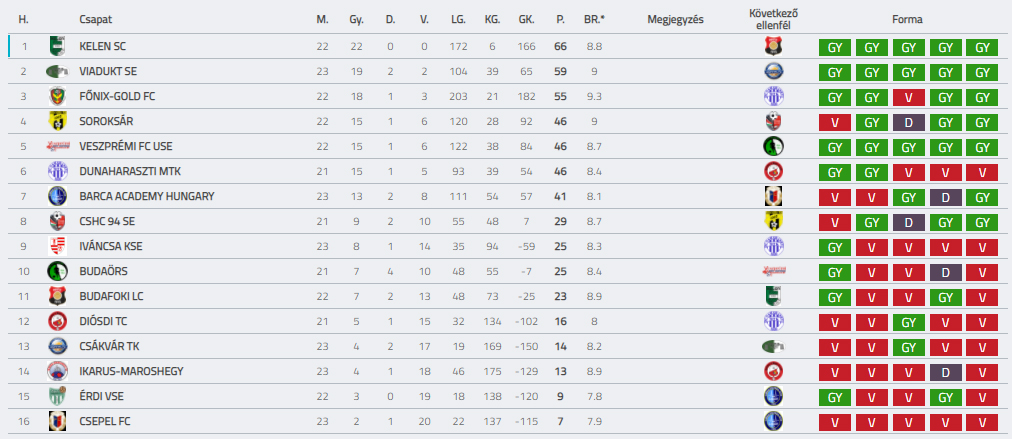Click Csepel FC's team crest

coord(57,421)
